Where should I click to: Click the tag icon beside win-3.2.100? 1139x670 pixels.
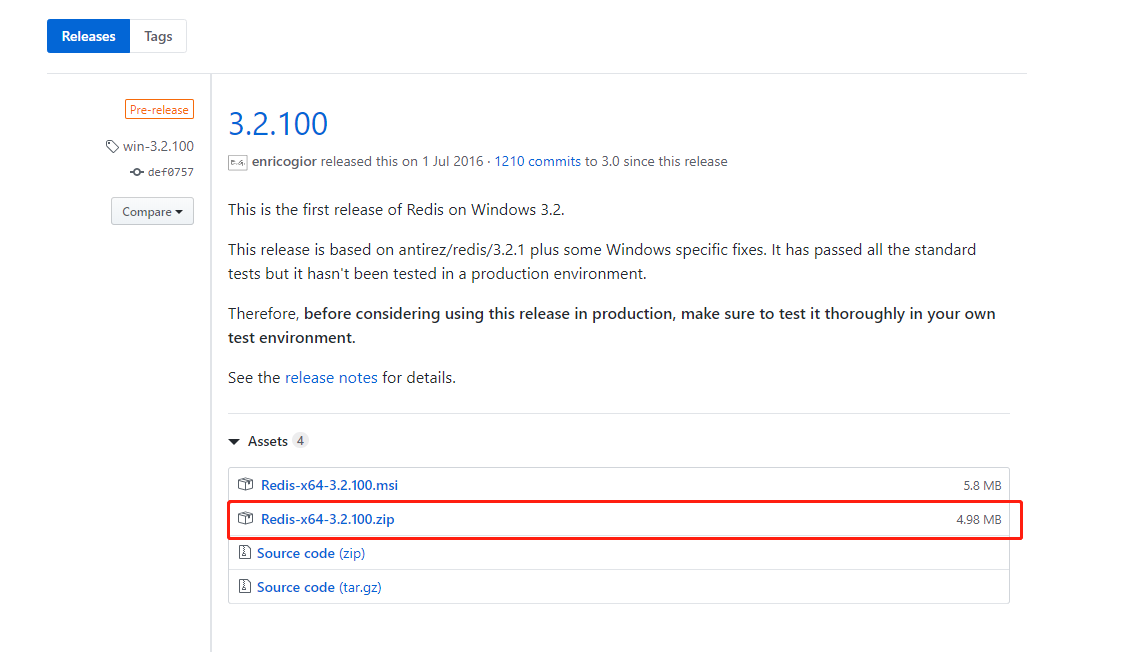coord(112,147)
